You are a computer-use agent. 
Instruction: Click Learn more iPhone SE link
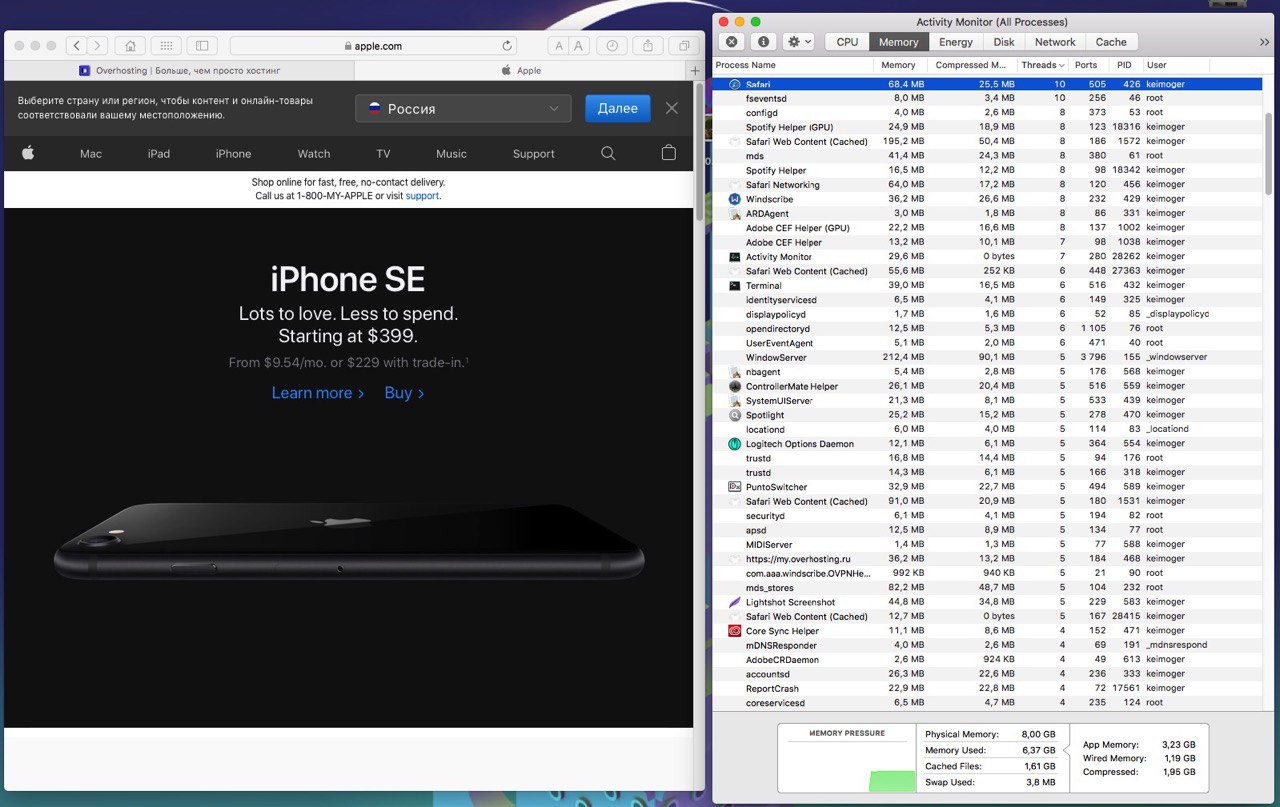point(317,393)
